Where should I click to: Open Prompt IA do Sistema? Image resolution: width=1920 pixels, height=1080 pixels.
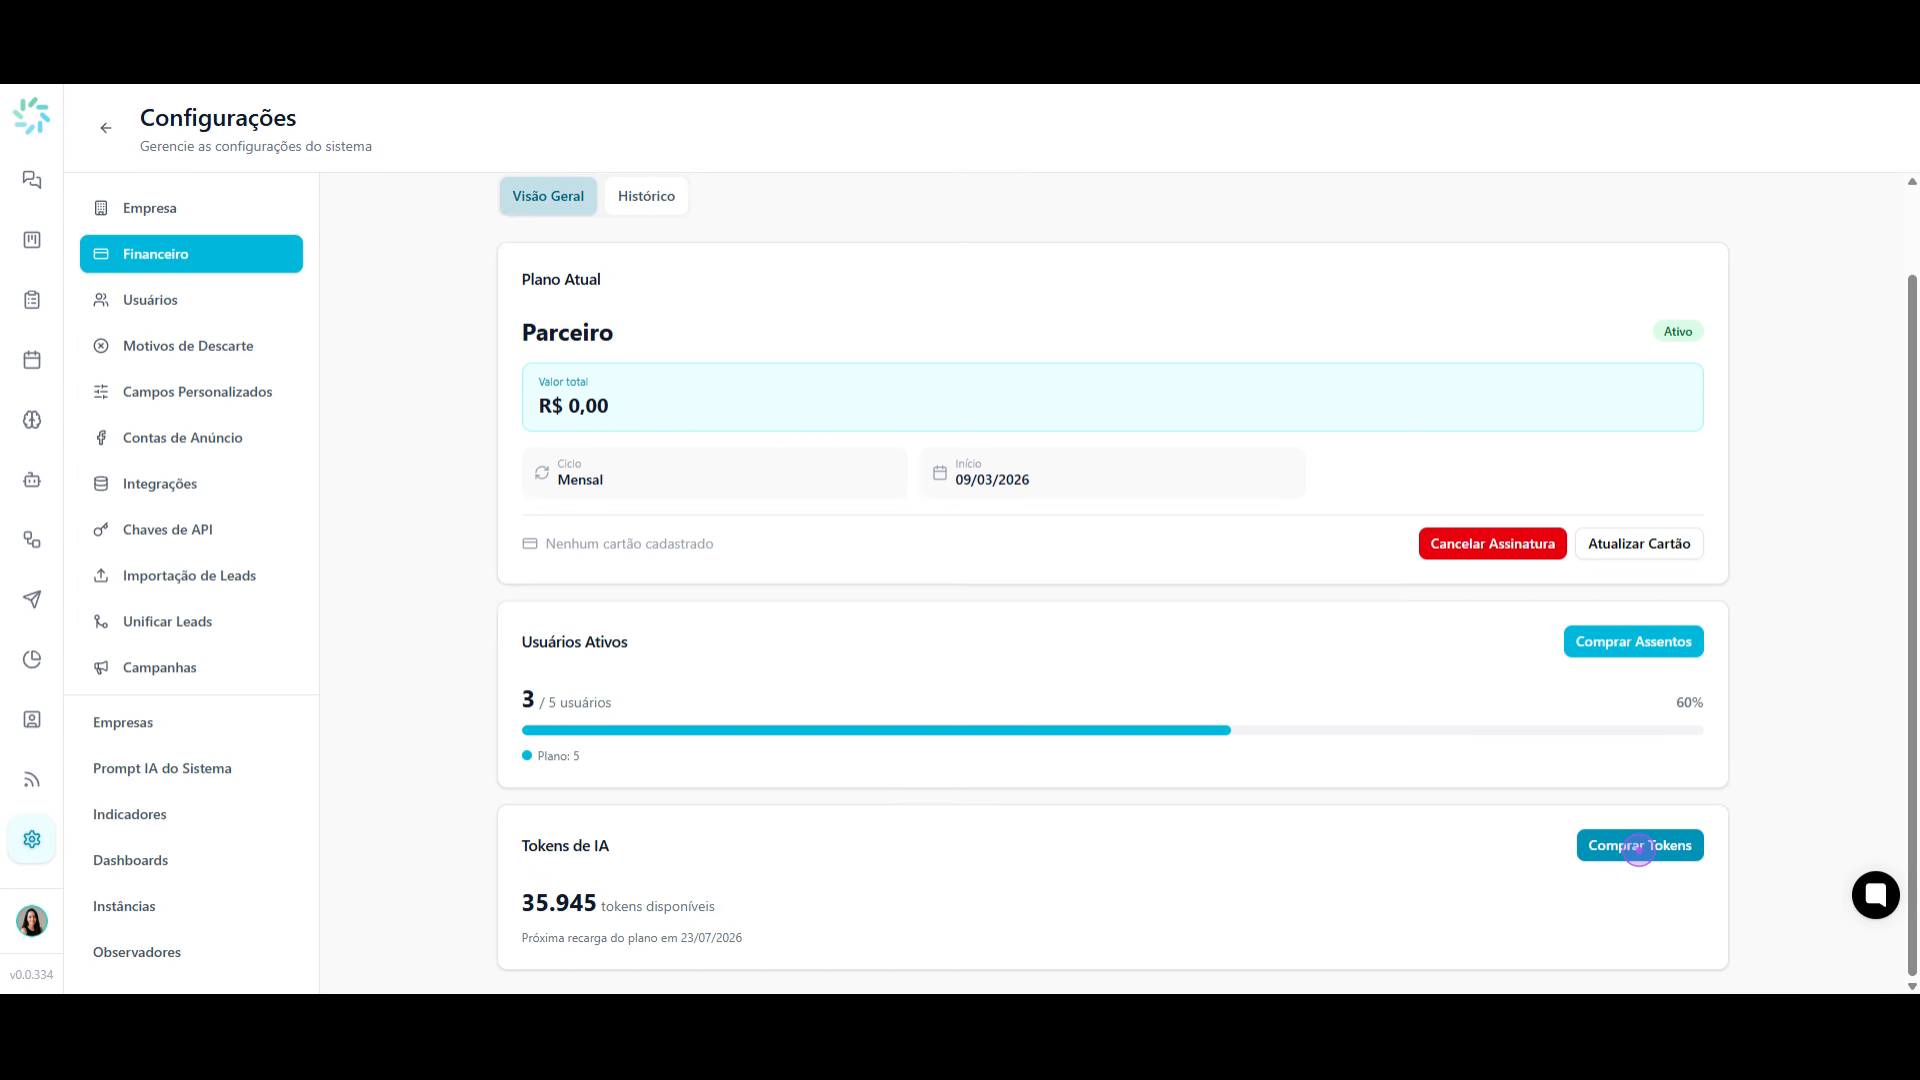point(191,768)
